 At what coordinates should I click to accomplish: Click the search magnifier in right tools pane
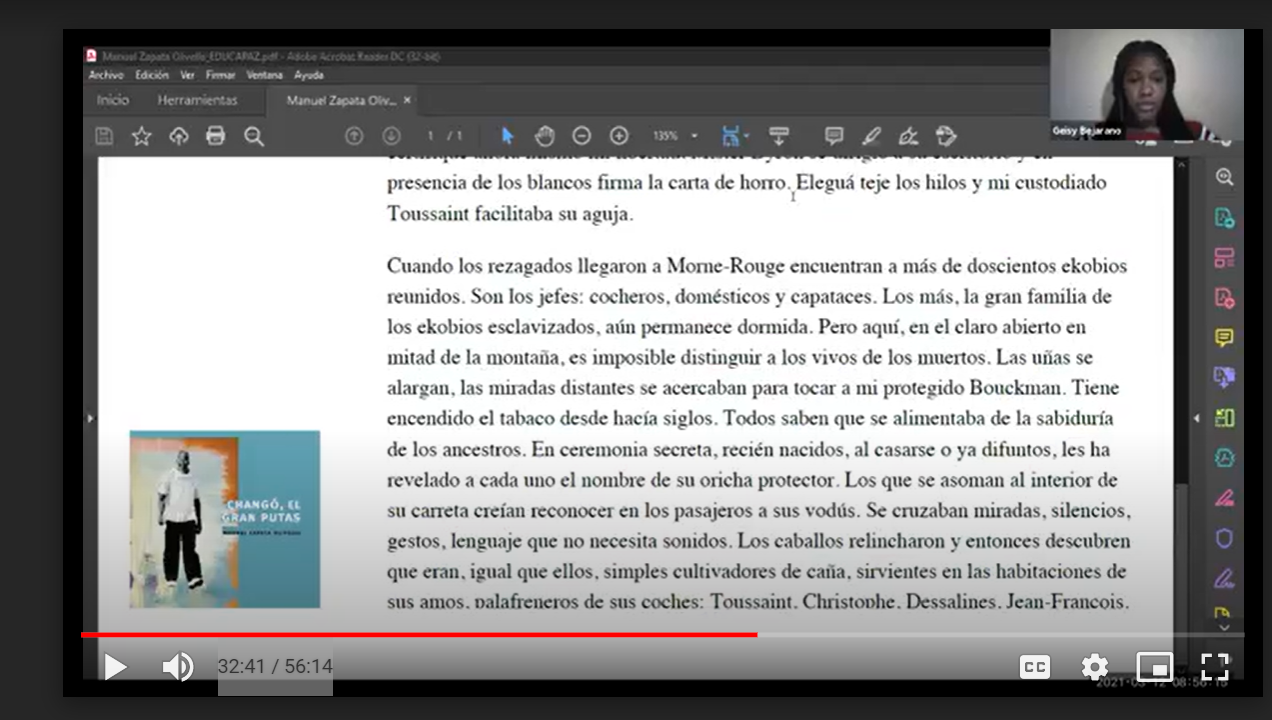(x=1224, y=177)
